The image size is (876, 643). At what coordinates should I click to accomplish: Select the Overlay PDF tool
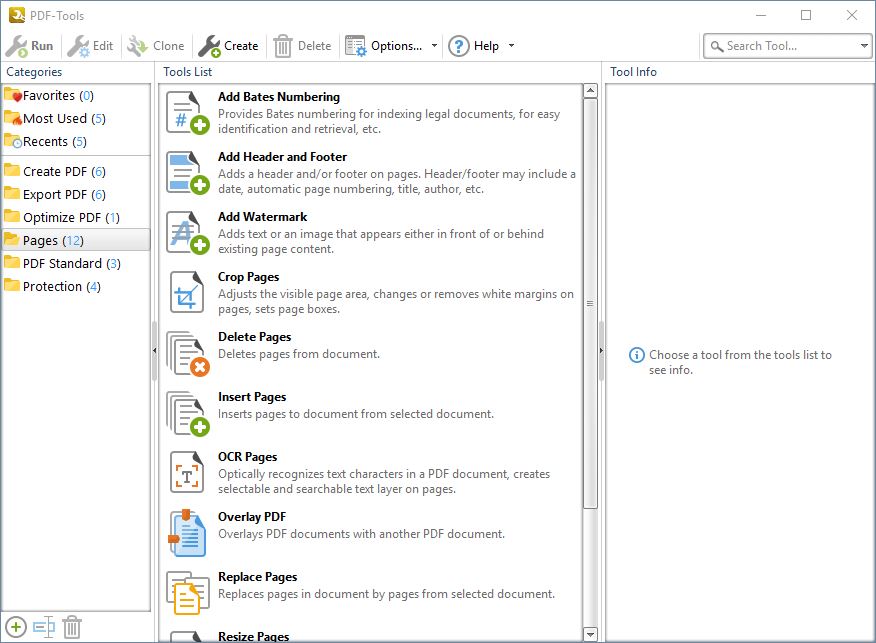pos(250,517)
